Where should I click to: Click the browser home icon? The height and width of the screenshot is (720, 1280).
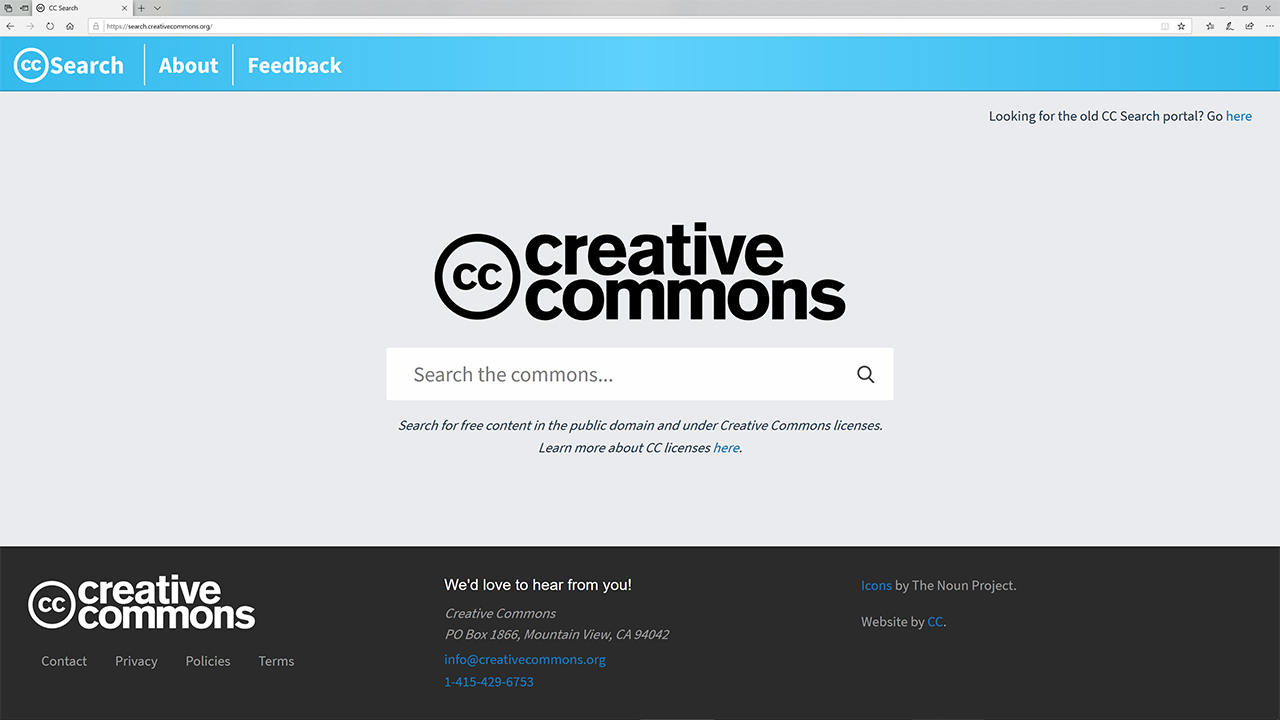(70, 26)
